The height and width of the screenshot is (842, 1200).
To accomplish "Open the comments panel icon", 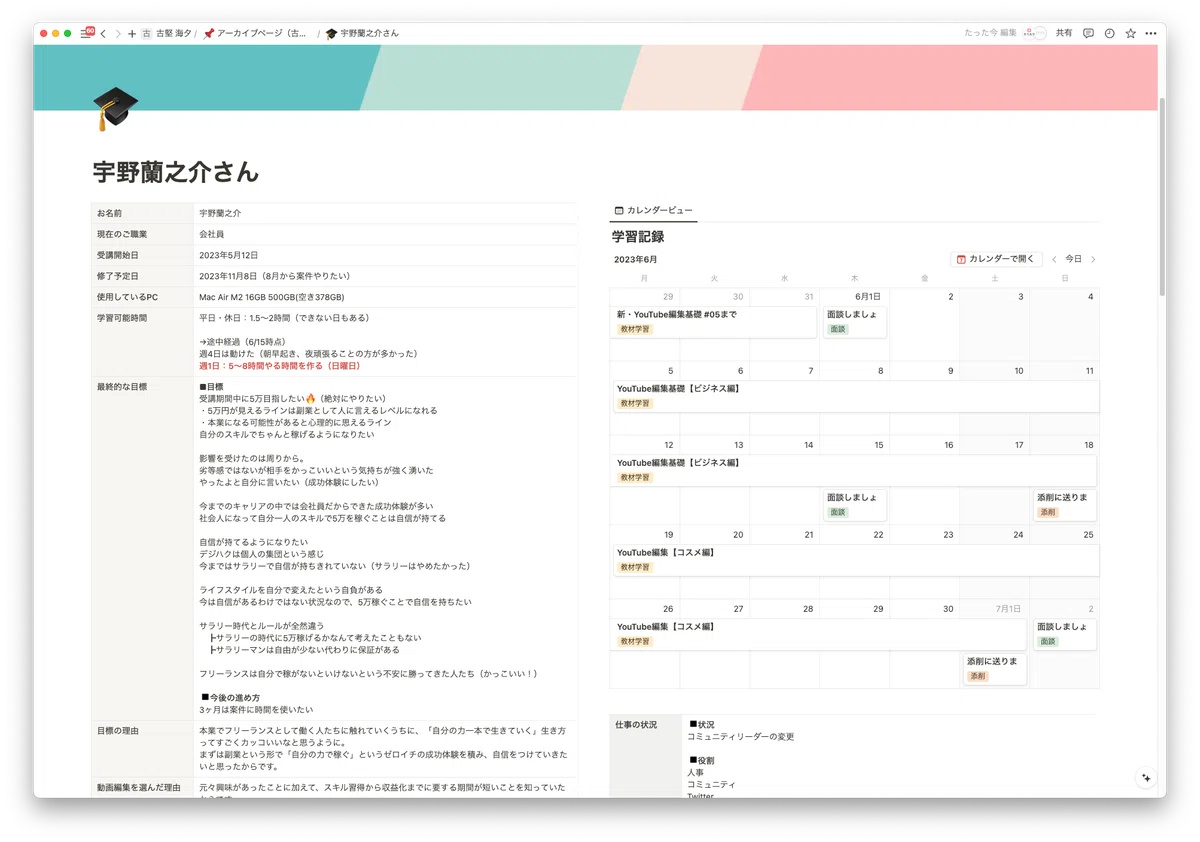I will pos(1088,33).
